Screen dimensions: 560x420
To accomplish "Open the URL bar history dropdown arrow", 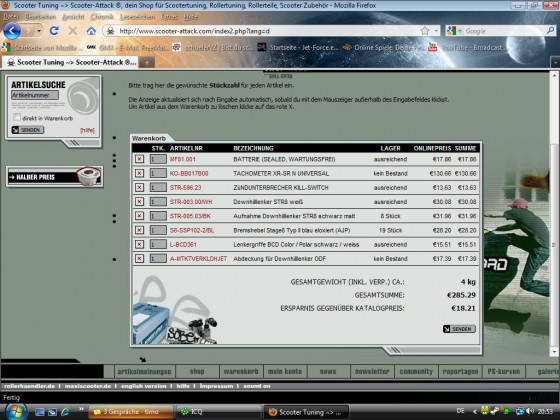I will [436, 31].
